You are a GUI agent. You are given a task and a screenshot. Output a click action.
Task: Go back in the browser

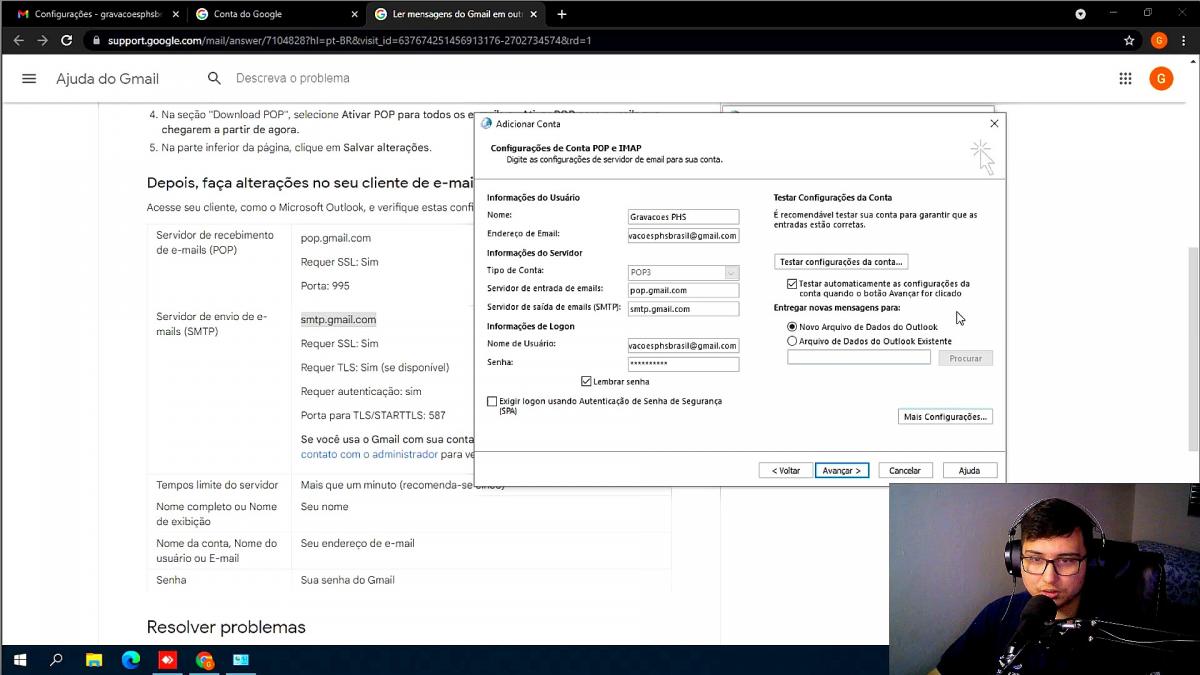point(18,41)
